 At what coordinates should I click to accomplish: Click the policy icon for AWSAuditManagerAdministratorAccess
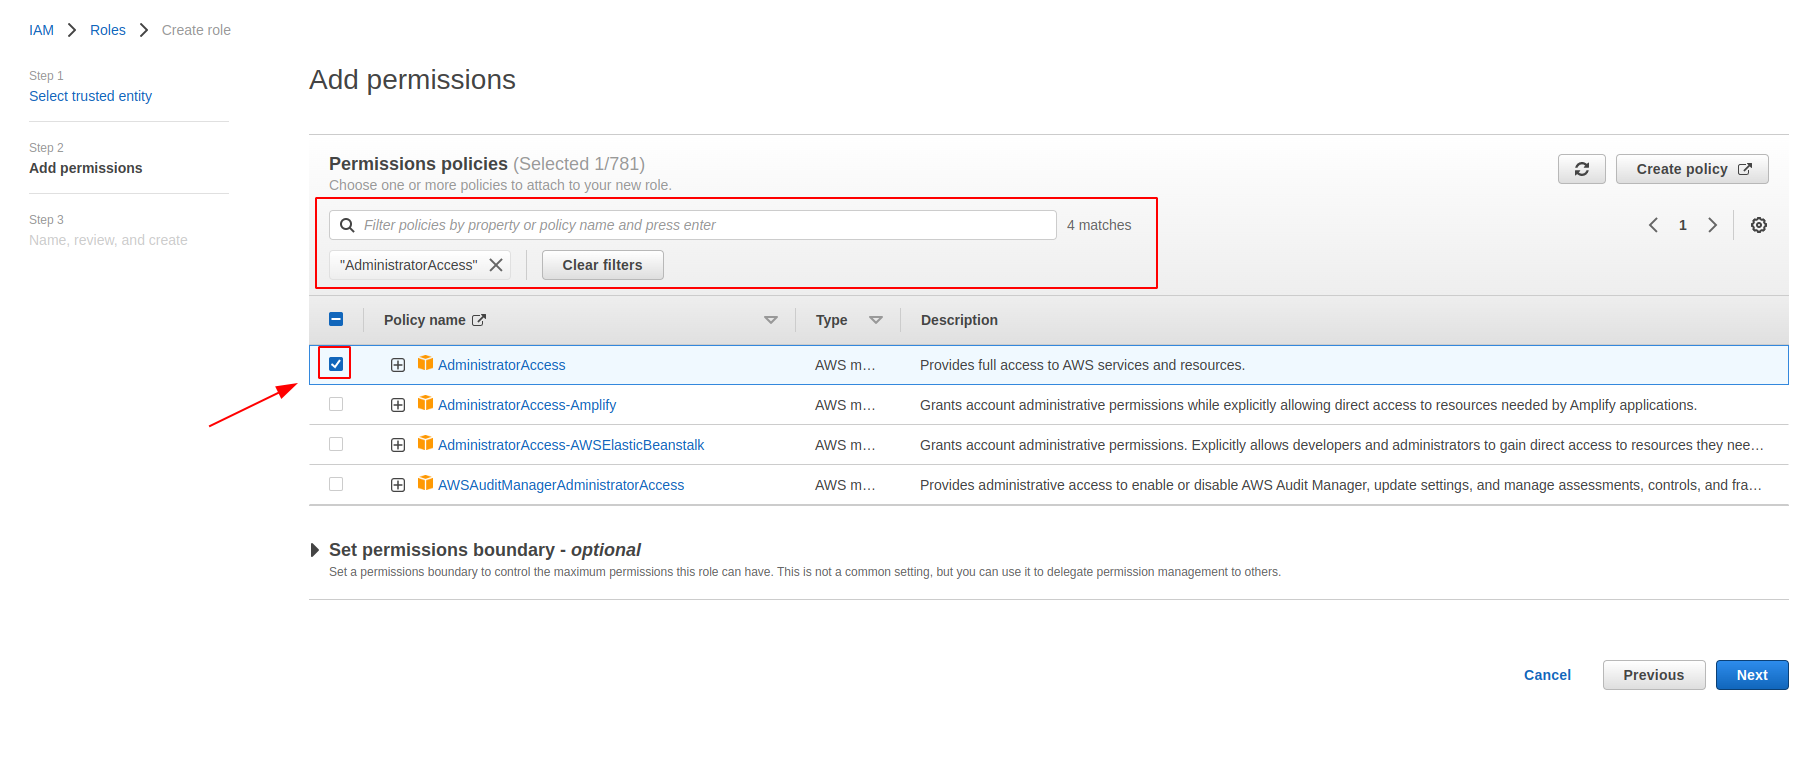(425, 483)
